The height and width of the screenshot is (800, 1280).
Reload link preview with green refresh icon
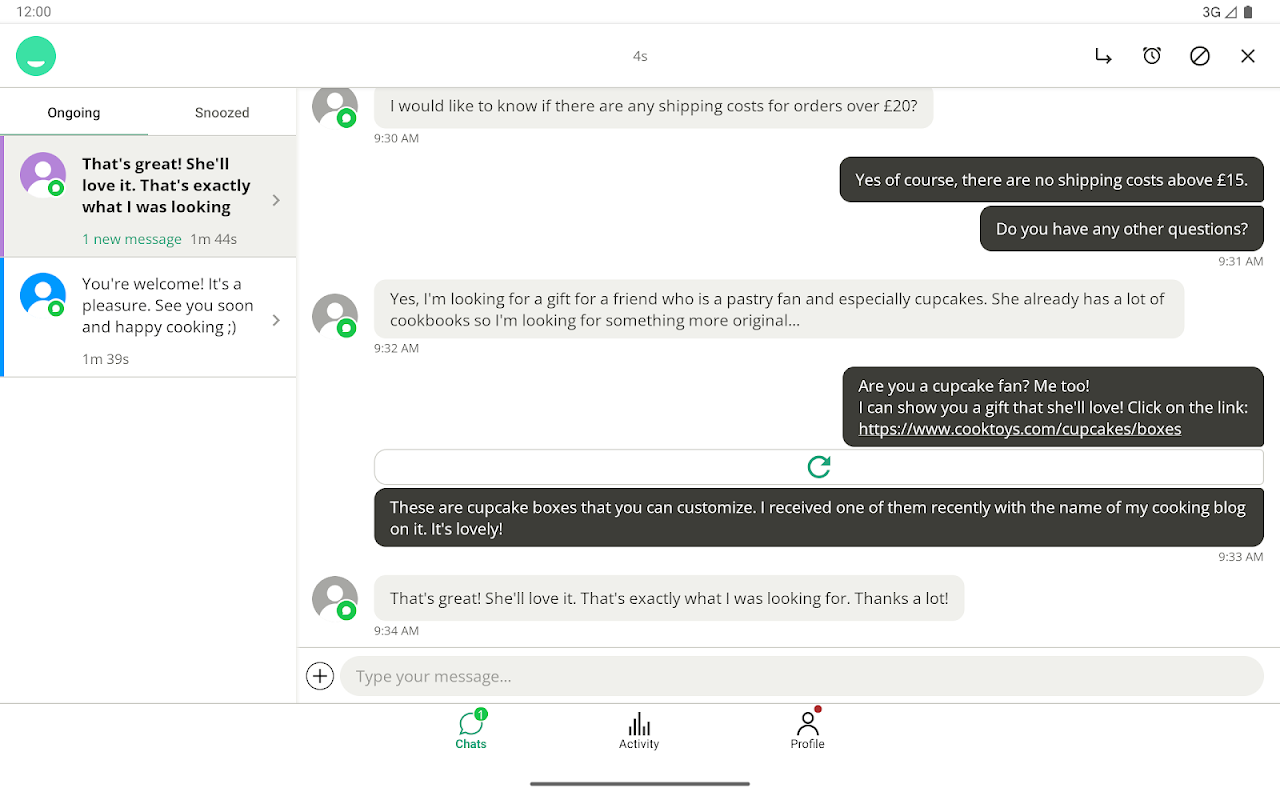point(819,467)
